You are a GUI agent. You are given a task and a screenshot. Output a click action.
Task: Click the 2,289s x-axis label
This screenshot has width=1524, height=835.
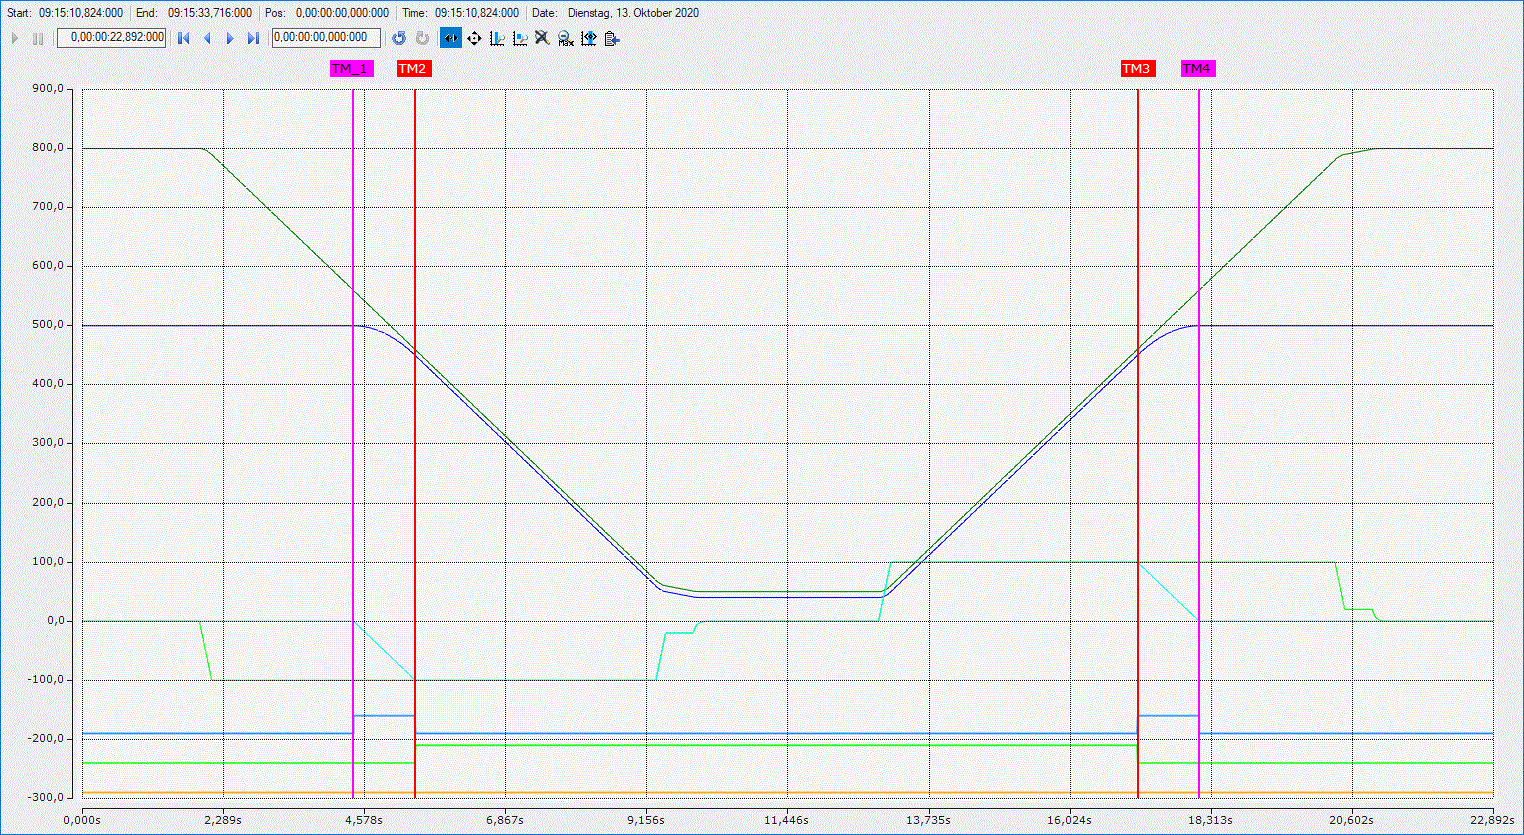coord(223,820)
